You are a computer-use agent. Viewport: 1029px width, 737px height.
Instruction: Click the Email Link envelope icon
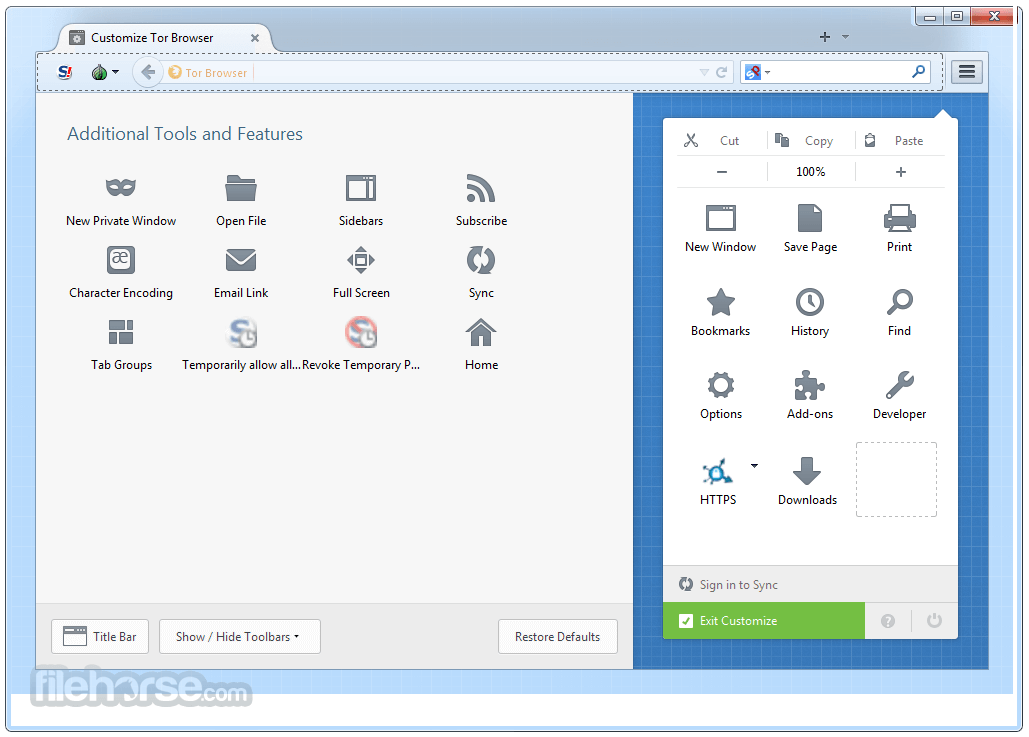click(241, 260)
